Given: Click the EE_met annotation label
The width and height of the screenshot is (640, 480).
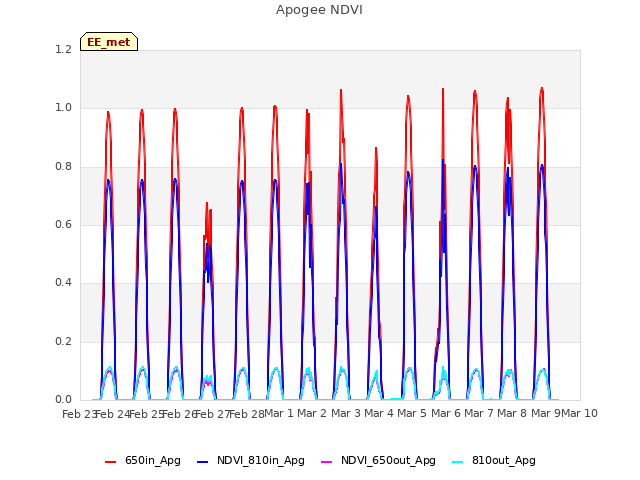Looking at the screenshot, I should (x=109, y=42).
